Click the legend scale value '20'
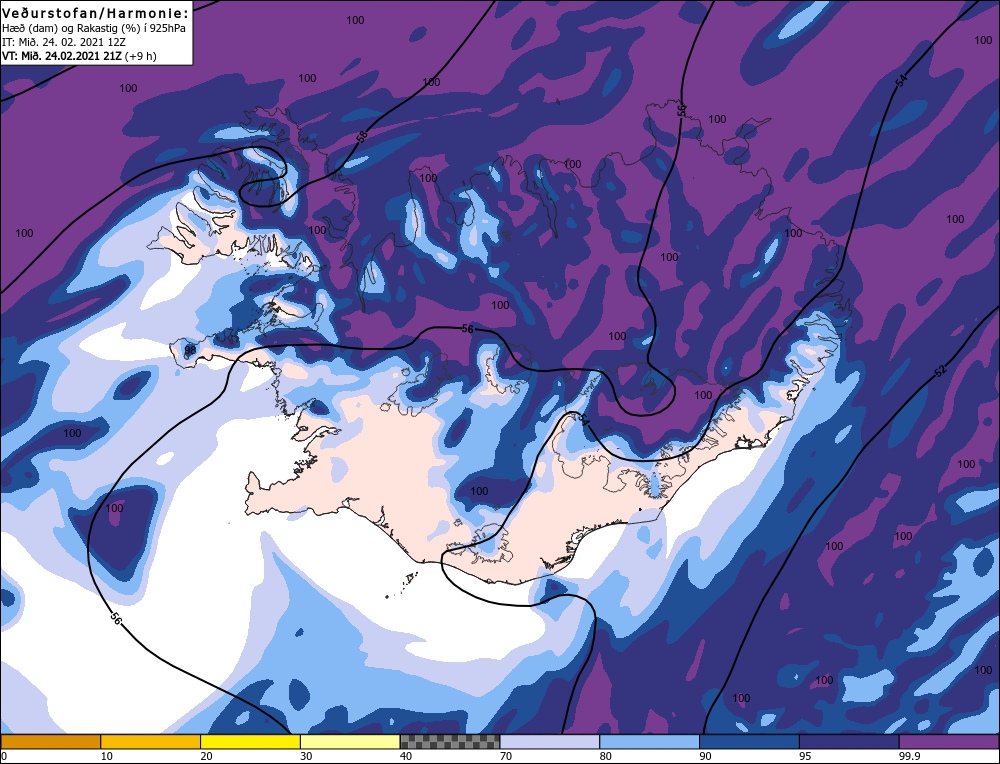The image size is (1000, 764). [x=207, y=756]
